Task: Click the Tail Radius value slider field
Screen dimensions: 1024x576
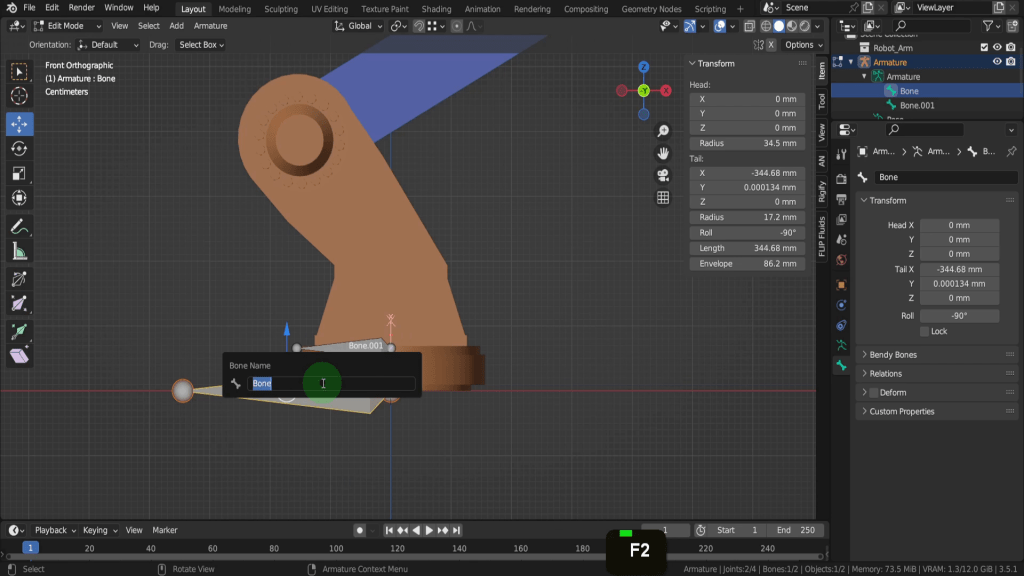Action: pyautogui.click(x=747, y=217)
